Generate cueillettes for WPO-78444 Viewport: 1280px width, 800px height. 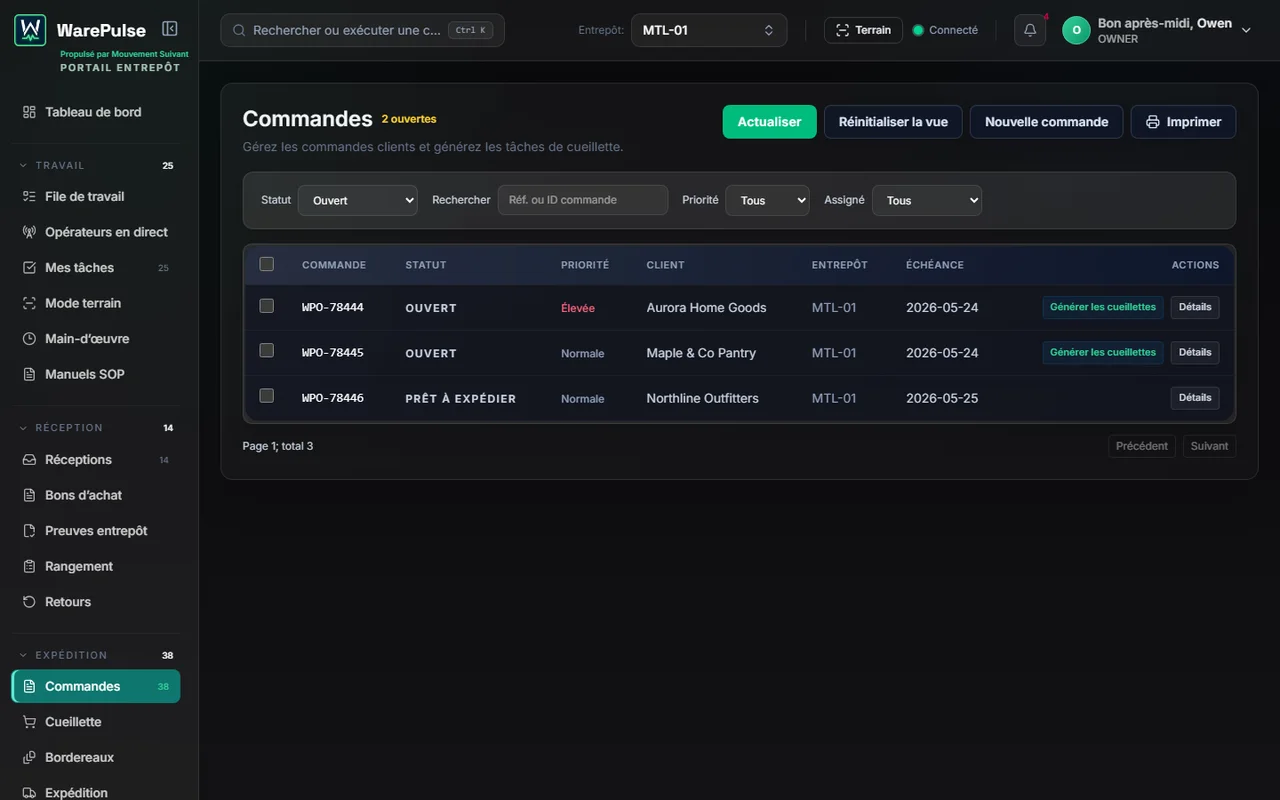coord(1103,307)
